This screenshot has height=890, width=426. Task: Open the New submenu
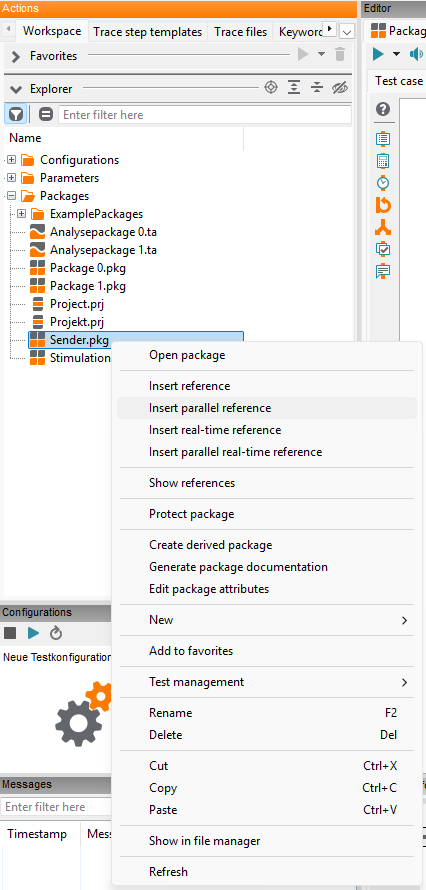click(x=267, y=620)
